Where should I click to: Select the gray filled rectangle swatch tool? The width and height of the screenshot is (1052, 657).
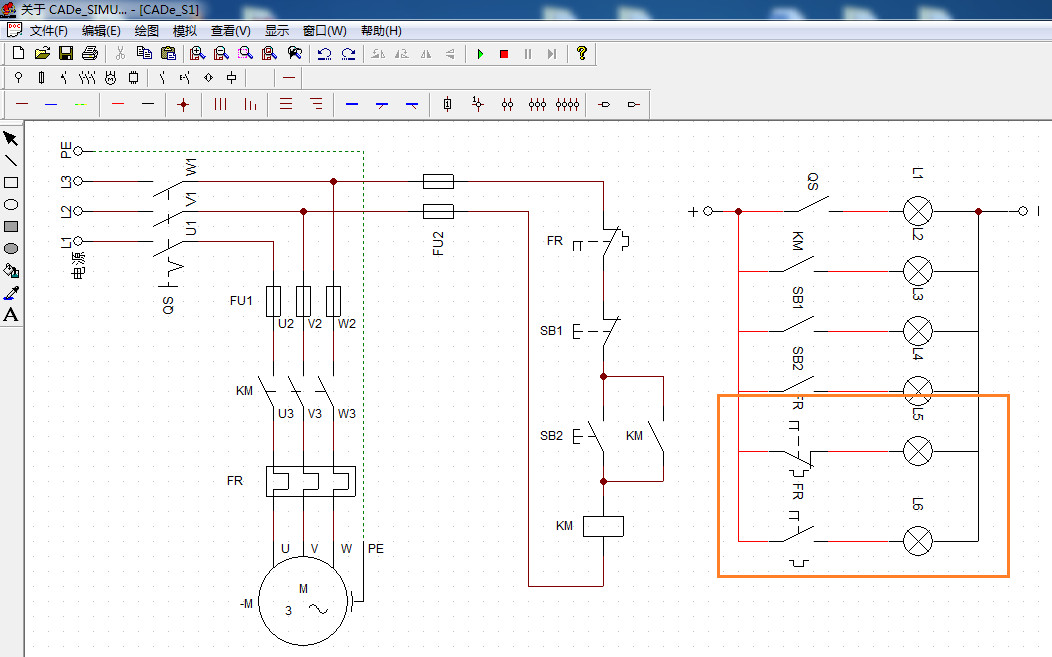pyautogui.click(x=12, y=226)
